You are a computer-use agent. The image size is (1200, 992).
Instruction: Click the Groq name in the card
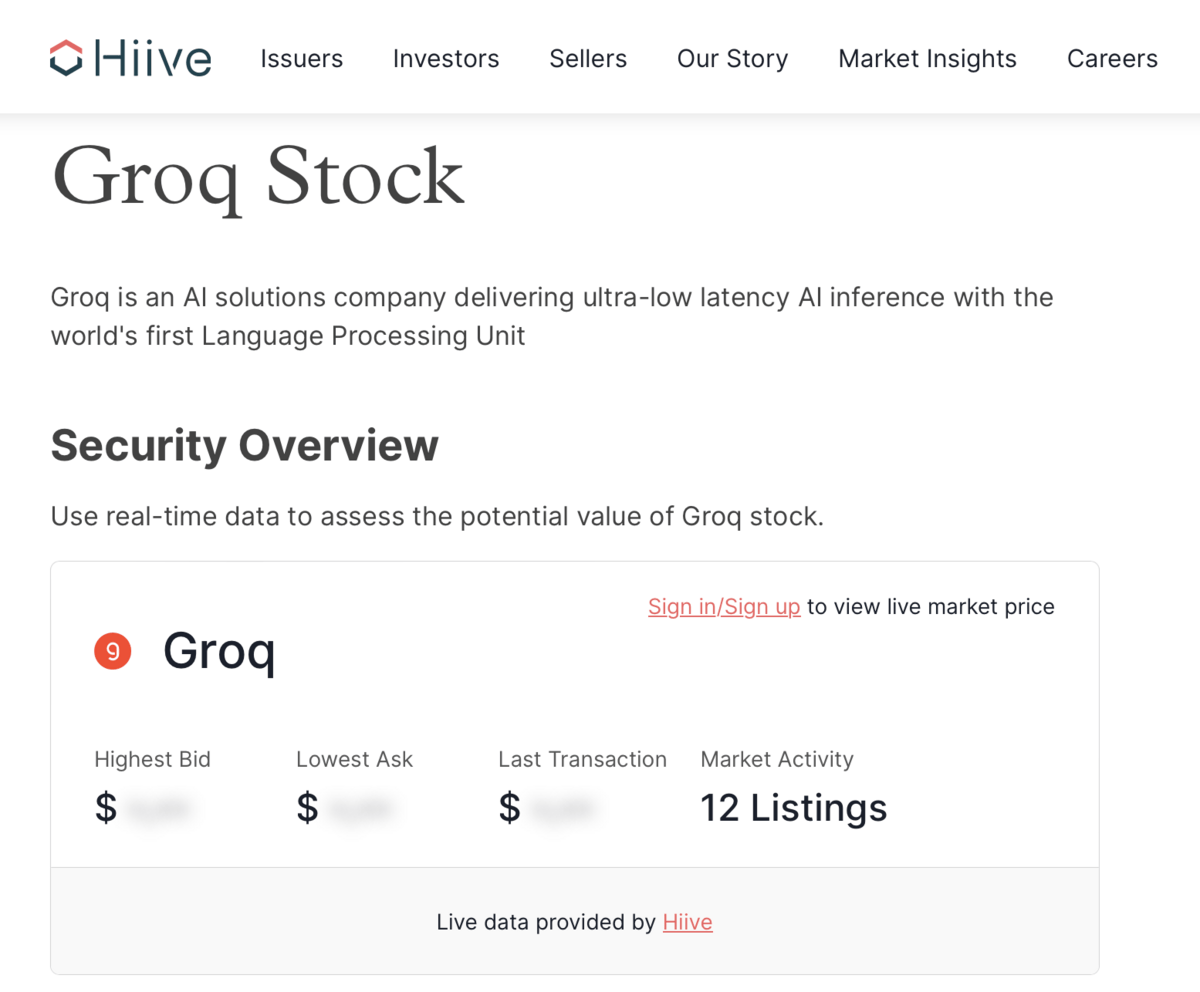coord(219,653)
